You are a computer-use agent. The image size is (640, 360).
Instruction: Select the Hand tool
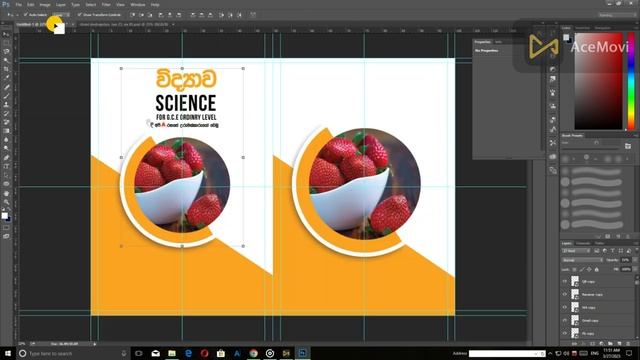click(6, 193)
